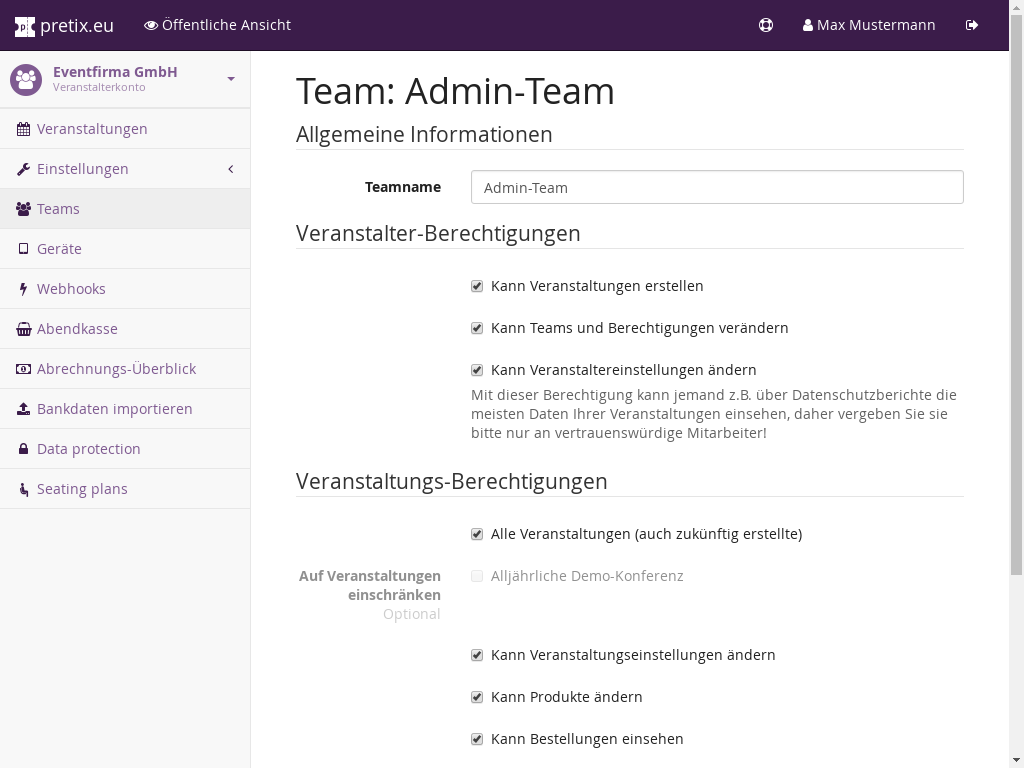Toggle Kann Teams und Berechtigungen verändern
This screenshot has height=768, width=1024.
point(477,328)
